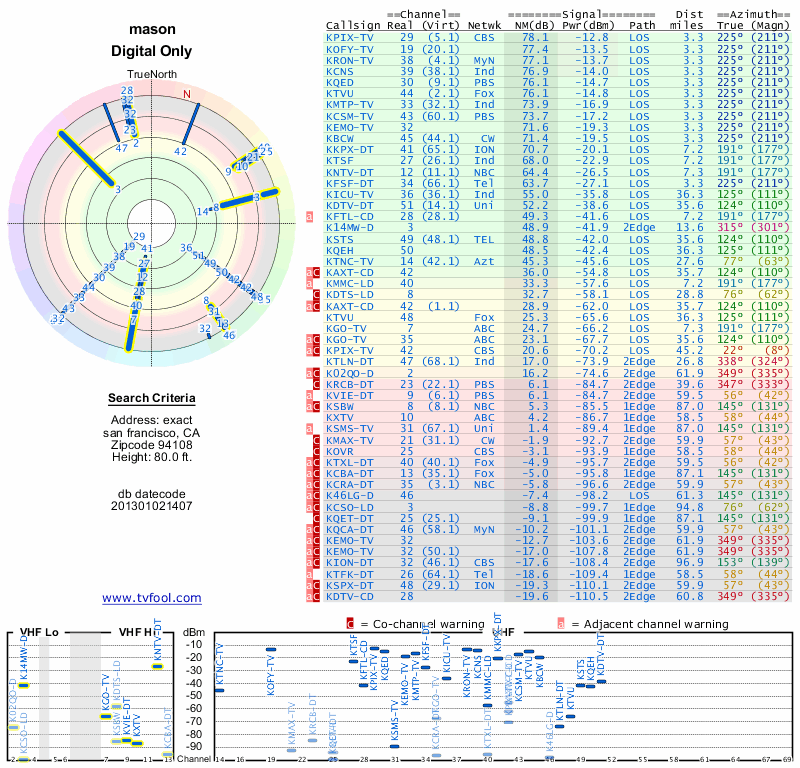Screen dimensions: 800x768
Task: Select the KCRA-DT callsign in the table
Action: click(349, 484)
